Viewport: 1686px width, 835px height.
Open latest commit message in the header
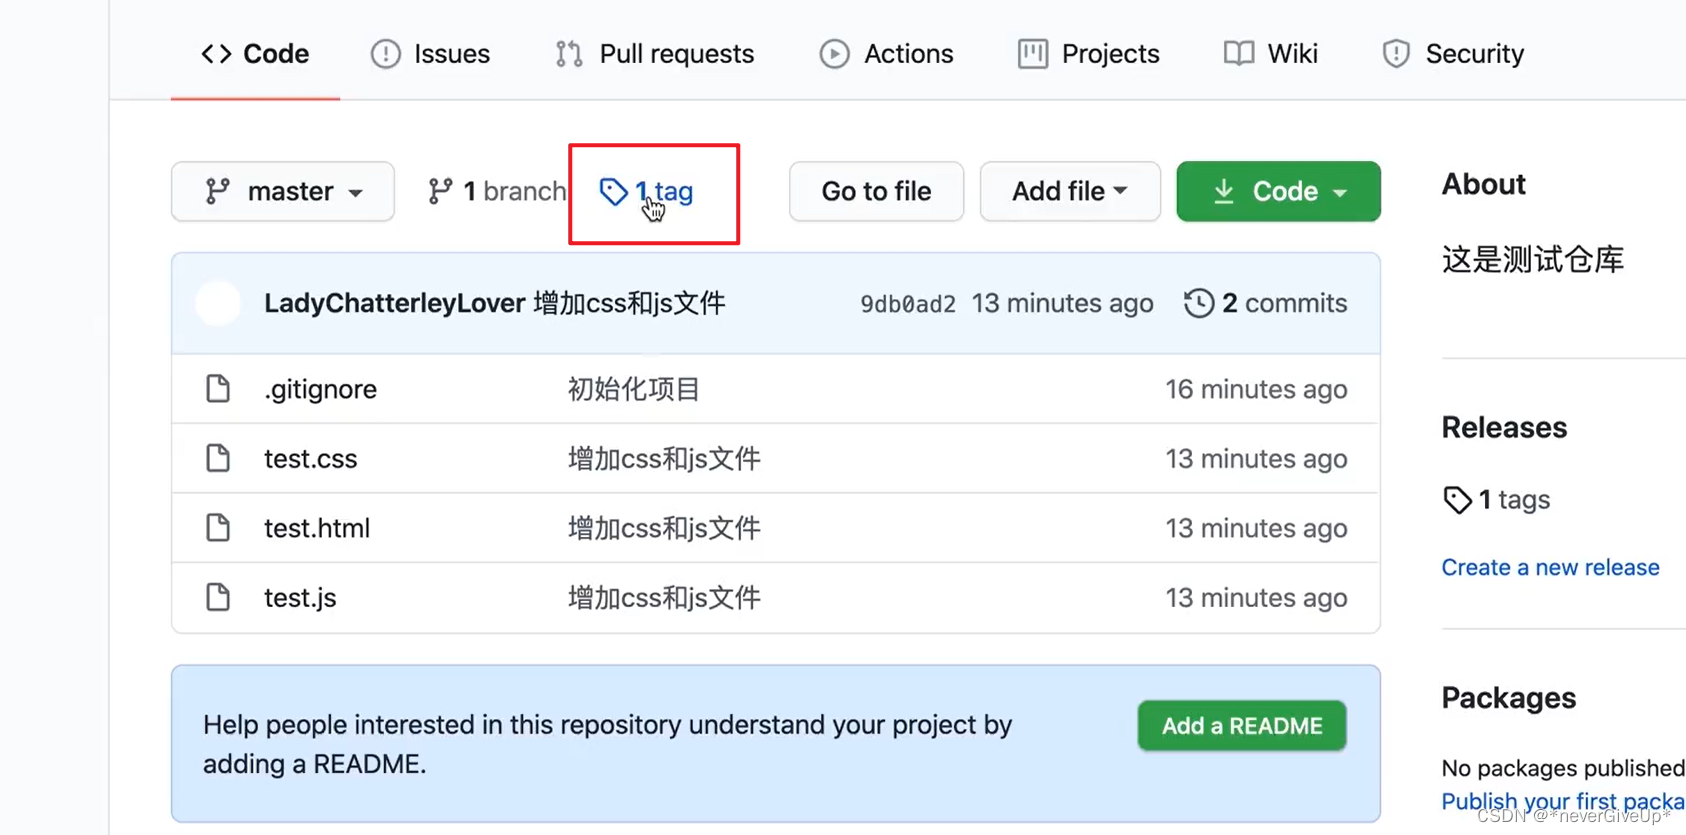coord(629,303)
